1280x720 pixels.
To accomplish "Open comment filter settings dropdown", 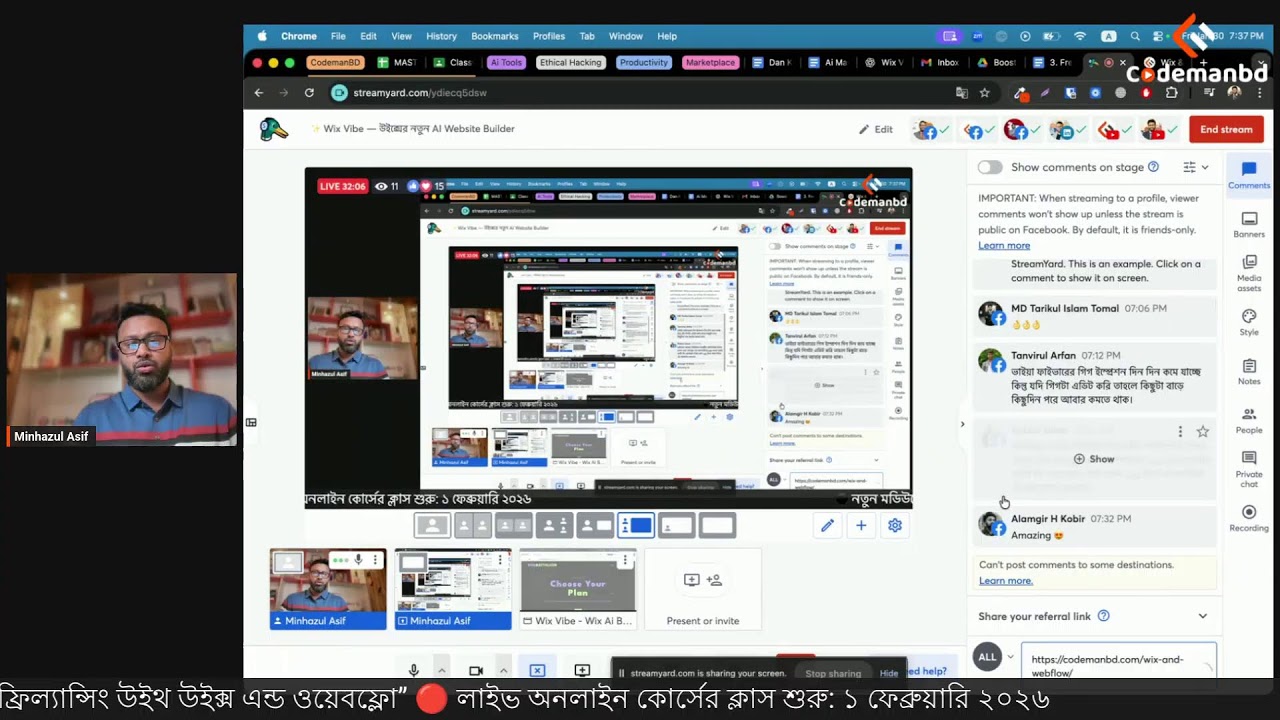I will [x=1196, y=167].
